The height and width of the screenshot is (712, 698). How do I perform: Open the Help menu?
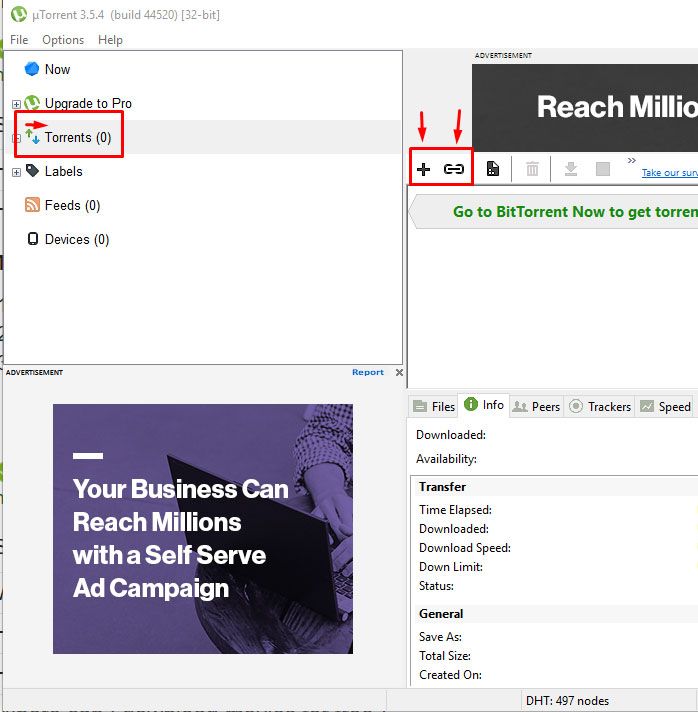tap(110, 40)
